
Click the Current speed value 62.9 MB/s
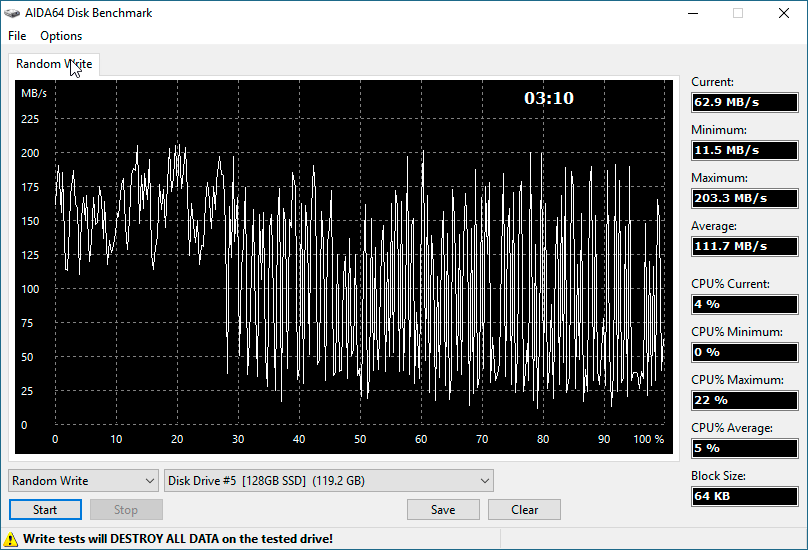744,102
